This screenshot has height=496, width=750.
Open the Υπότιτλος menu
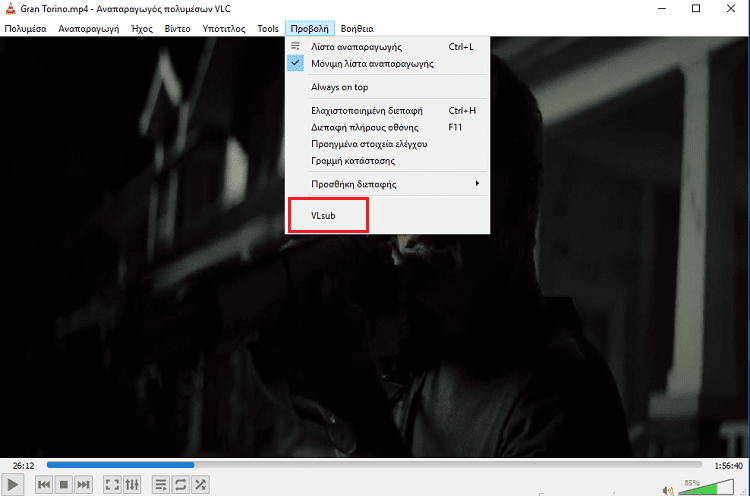click(224, 29)
